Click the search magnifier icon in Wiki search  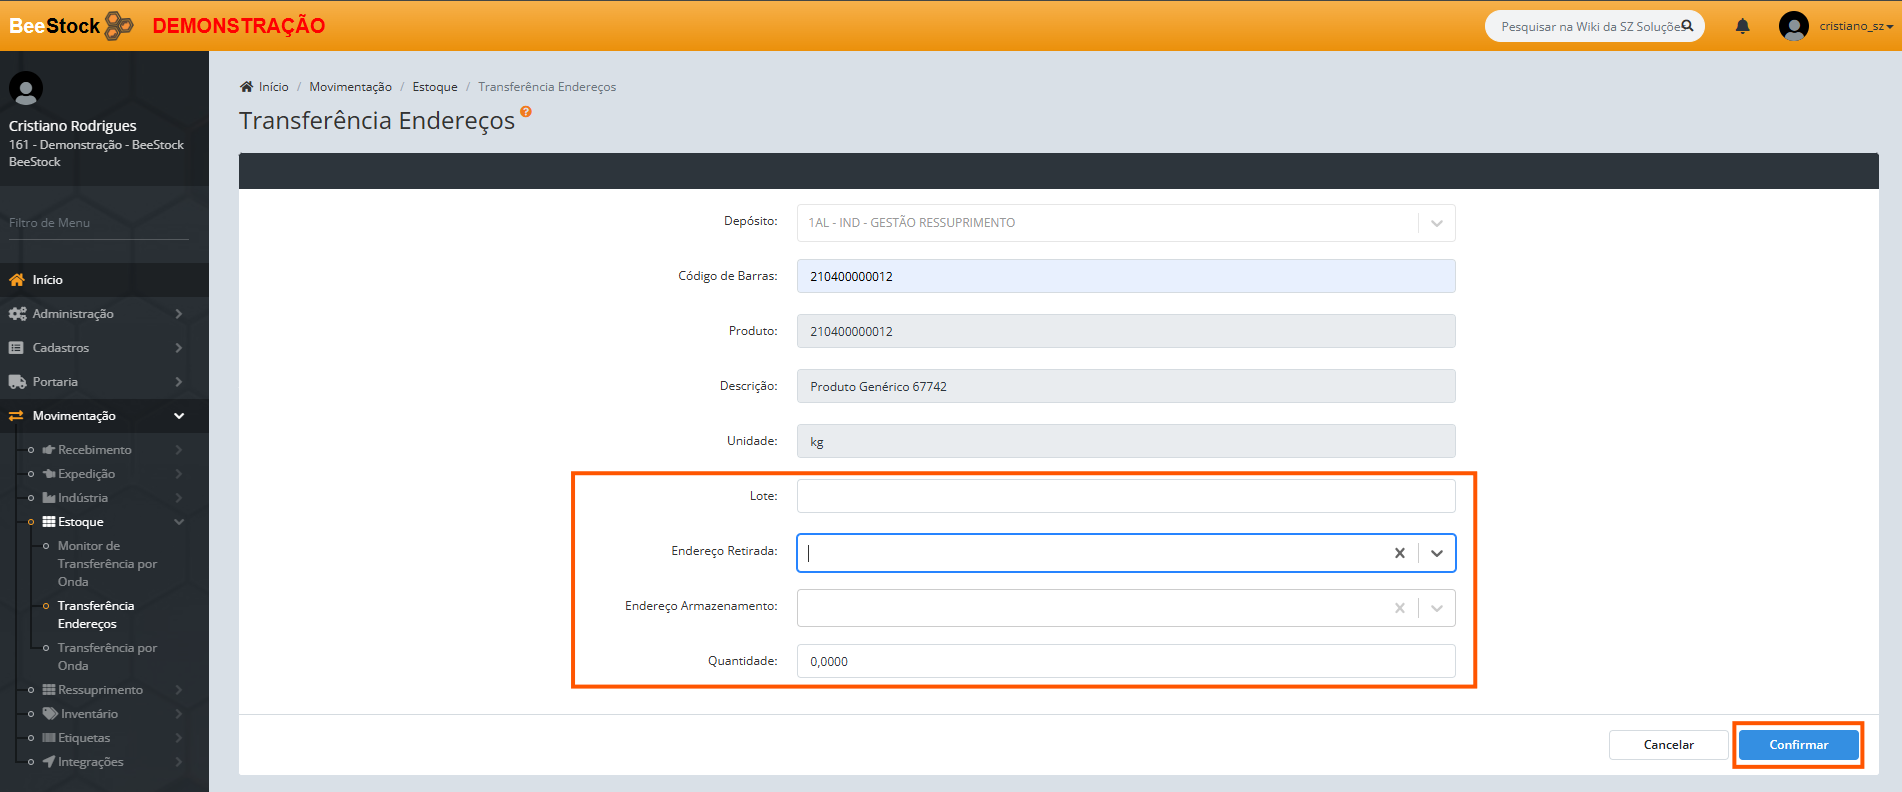[x=1687, y=26]
